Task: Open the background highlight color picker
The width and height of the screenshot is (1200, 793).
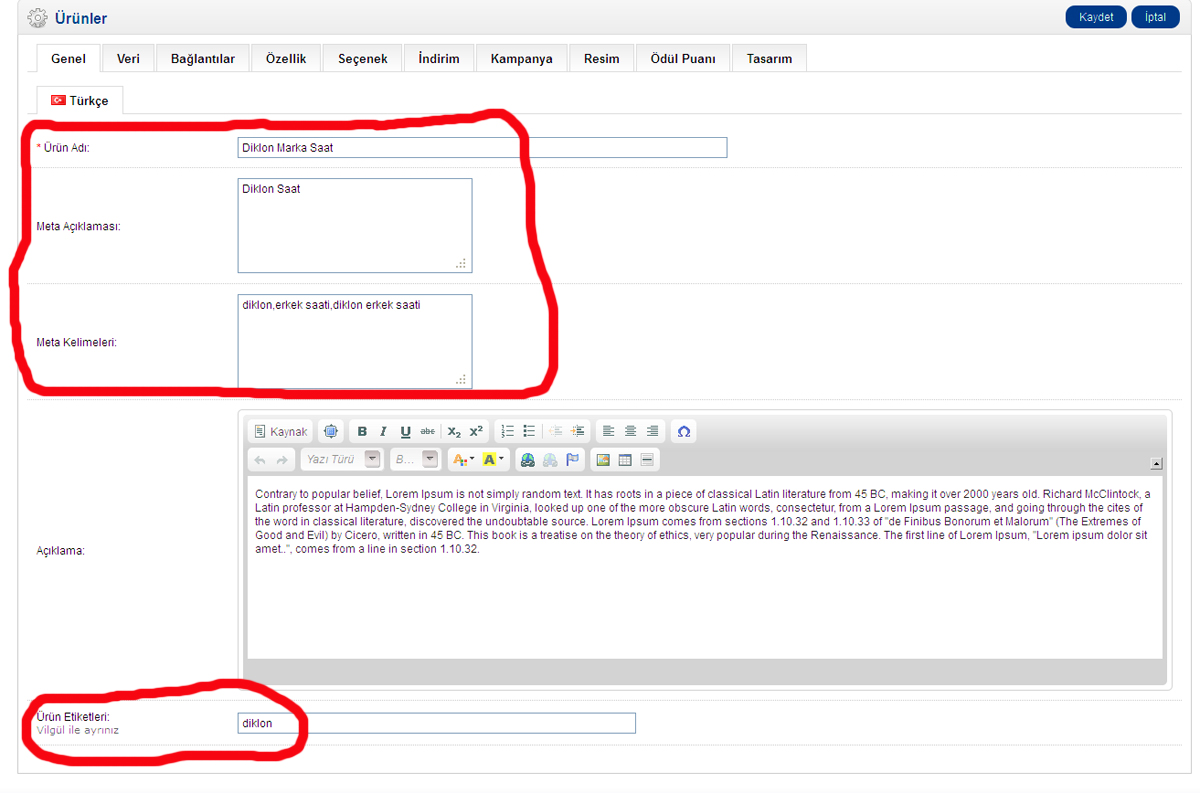Action: tap(494, 460)
